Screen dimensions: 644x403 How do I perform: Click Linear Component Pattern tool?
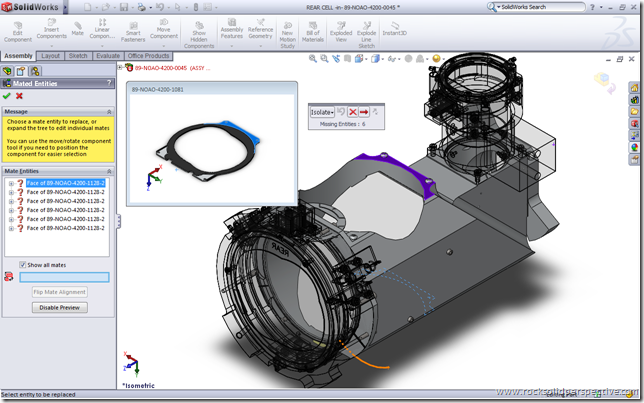click(x=102, y=29)
